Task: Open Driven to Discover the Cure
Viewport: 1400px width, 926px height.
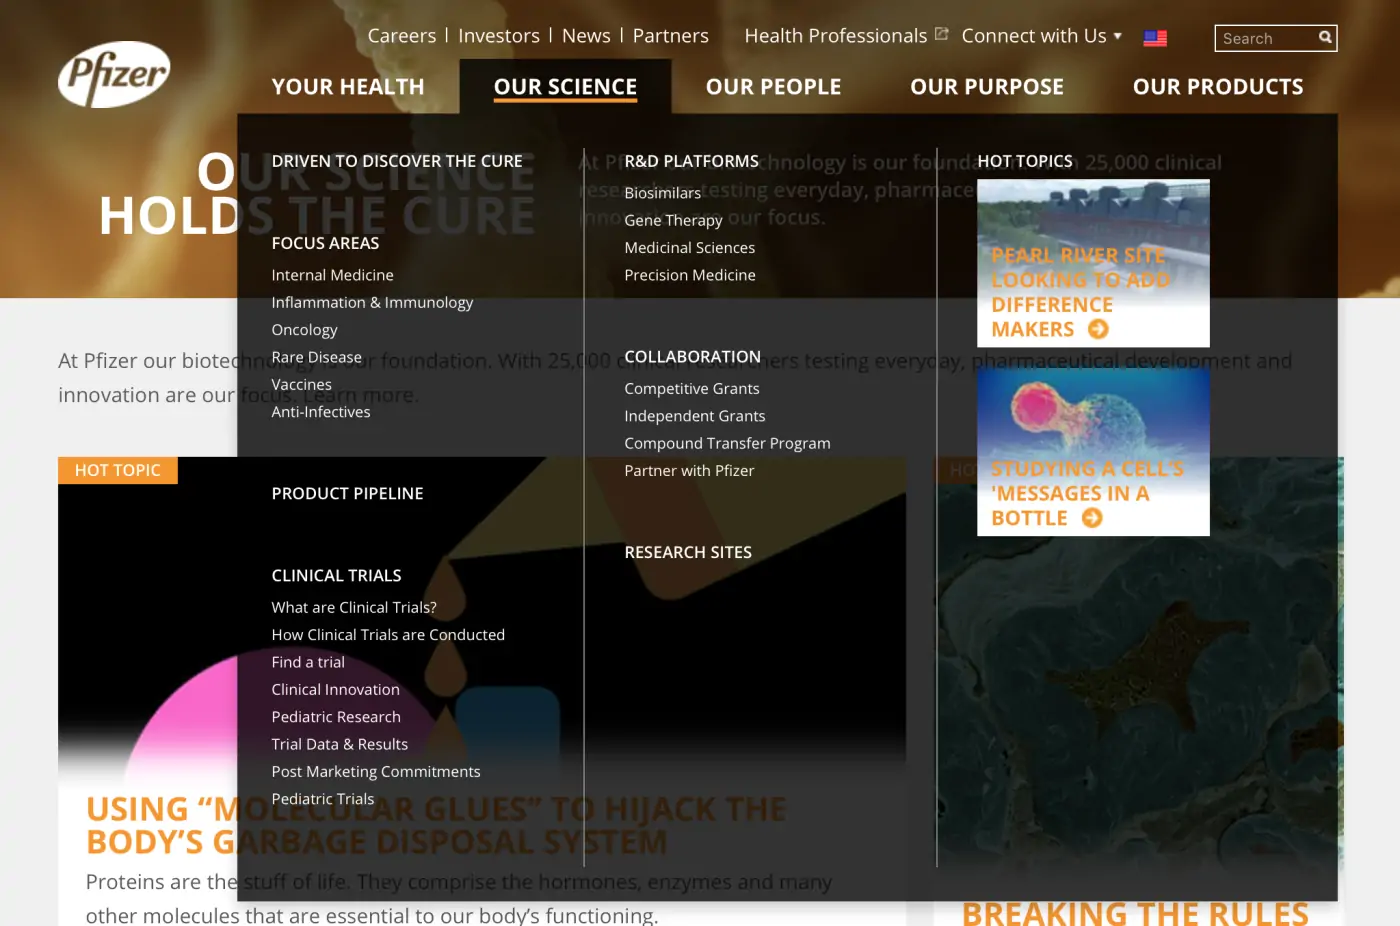Action: [397, 161]
